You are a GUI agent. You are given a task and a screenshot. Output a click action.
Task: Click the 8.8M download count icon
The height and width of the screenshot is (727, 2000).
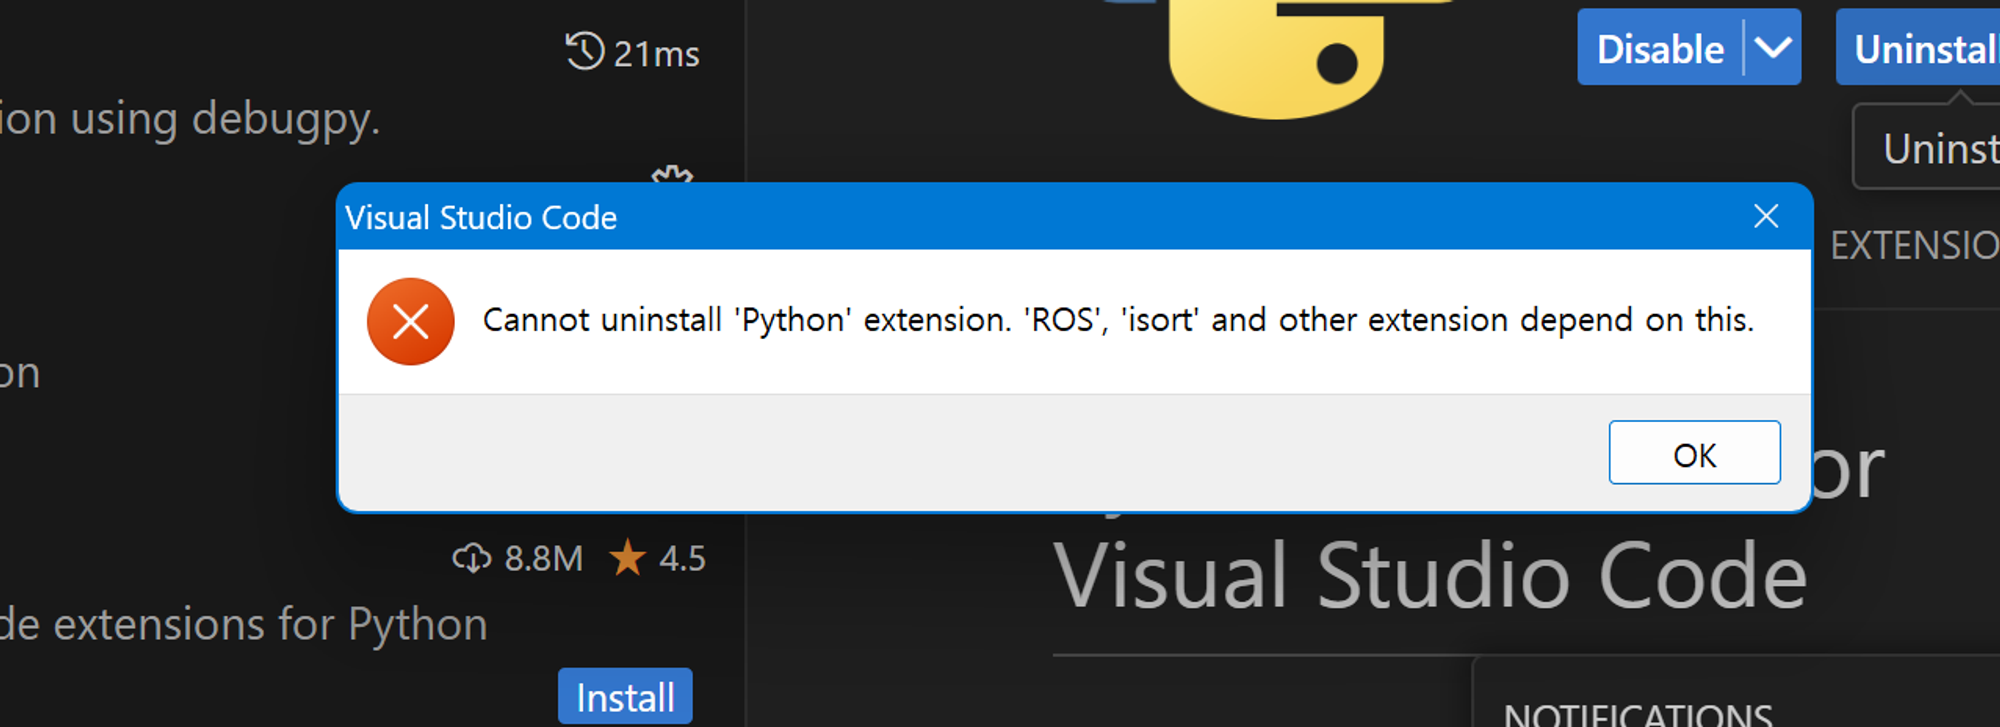472,558
